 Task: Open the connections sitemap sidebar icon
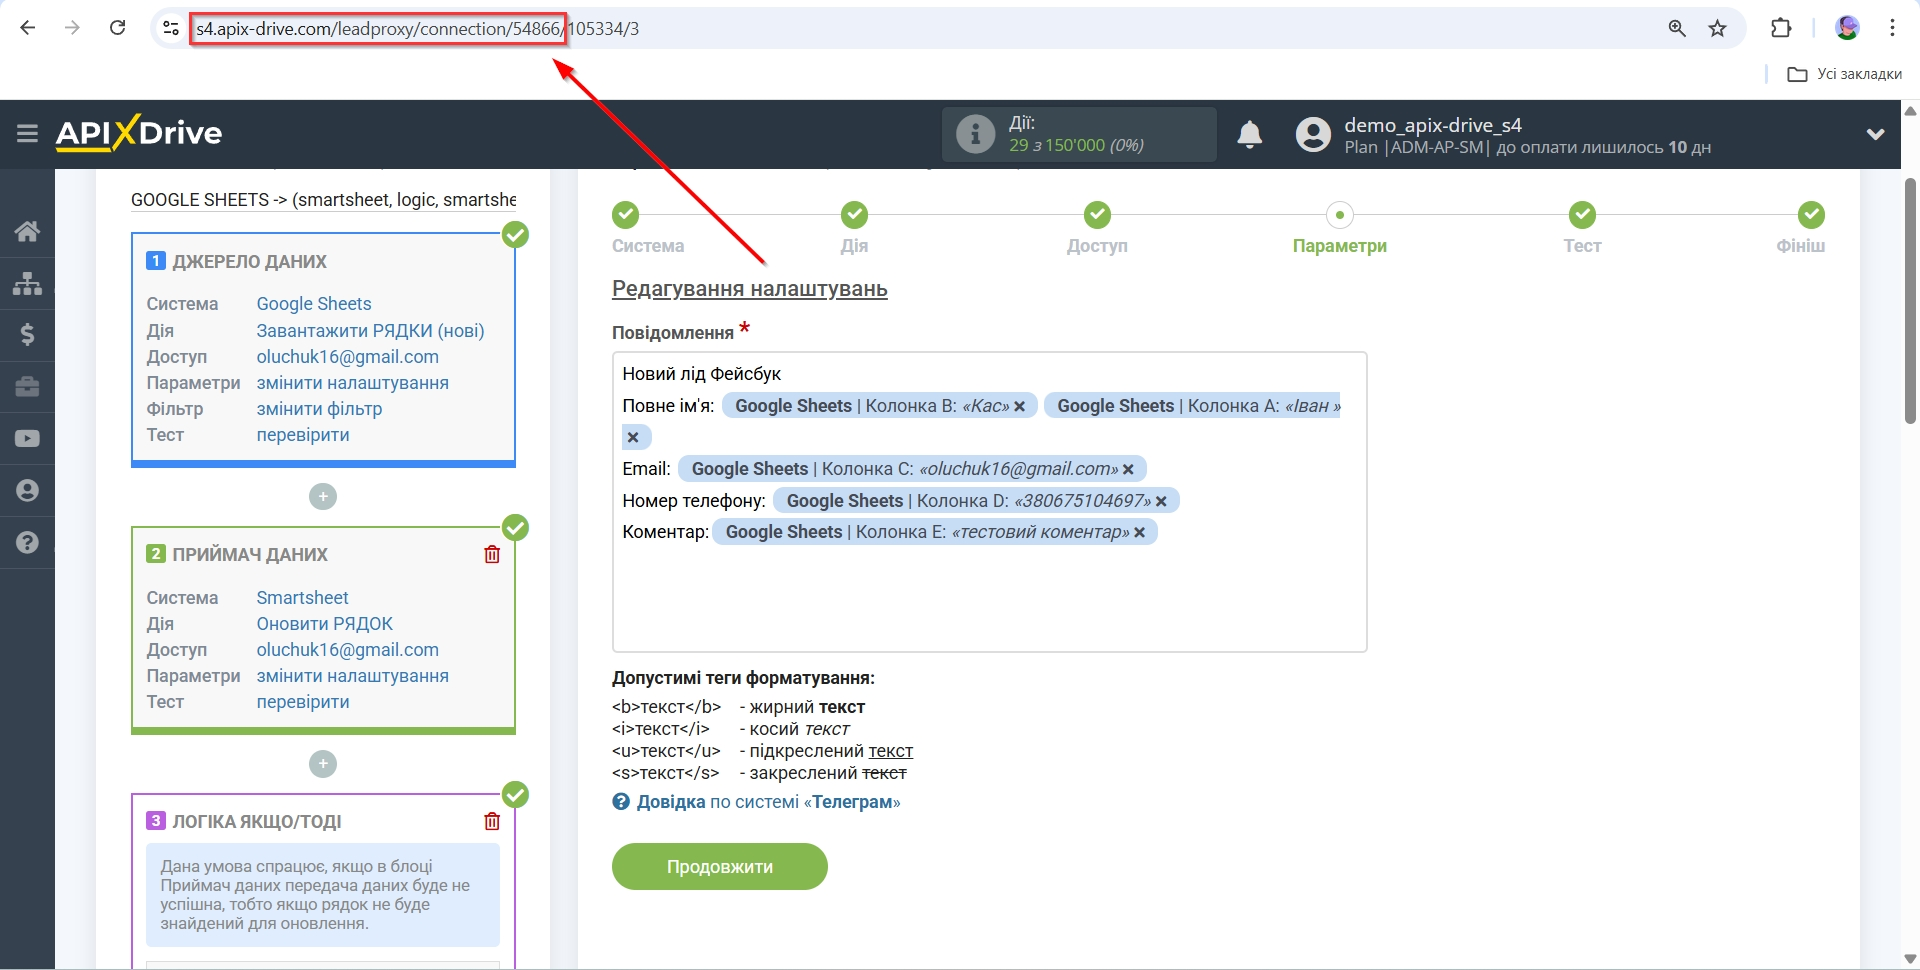pyautogui.click(x=27, y=283)
